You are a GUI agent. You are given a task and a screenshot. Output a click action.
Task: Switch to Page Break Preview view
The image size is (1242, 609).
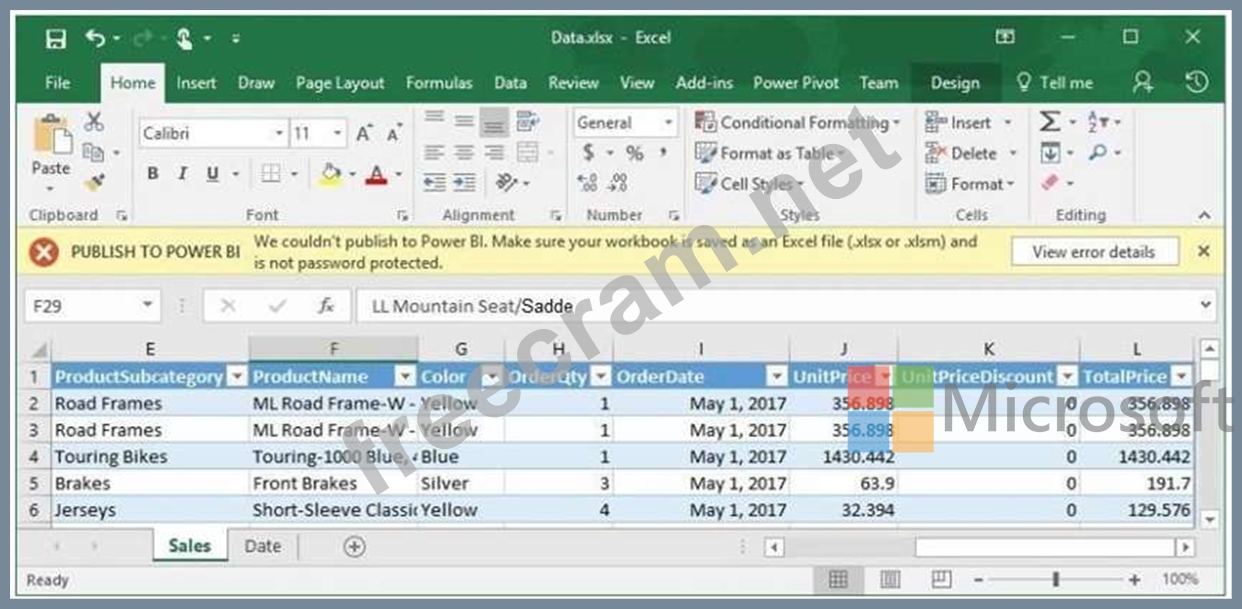(941, 580)
